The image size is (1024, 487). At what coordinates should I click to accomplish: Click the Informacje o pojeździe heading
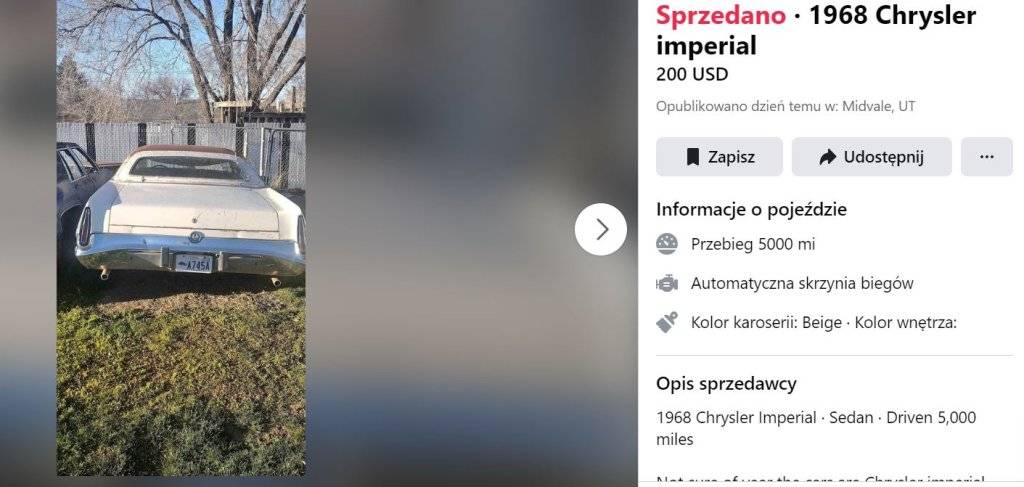(751, 210)
